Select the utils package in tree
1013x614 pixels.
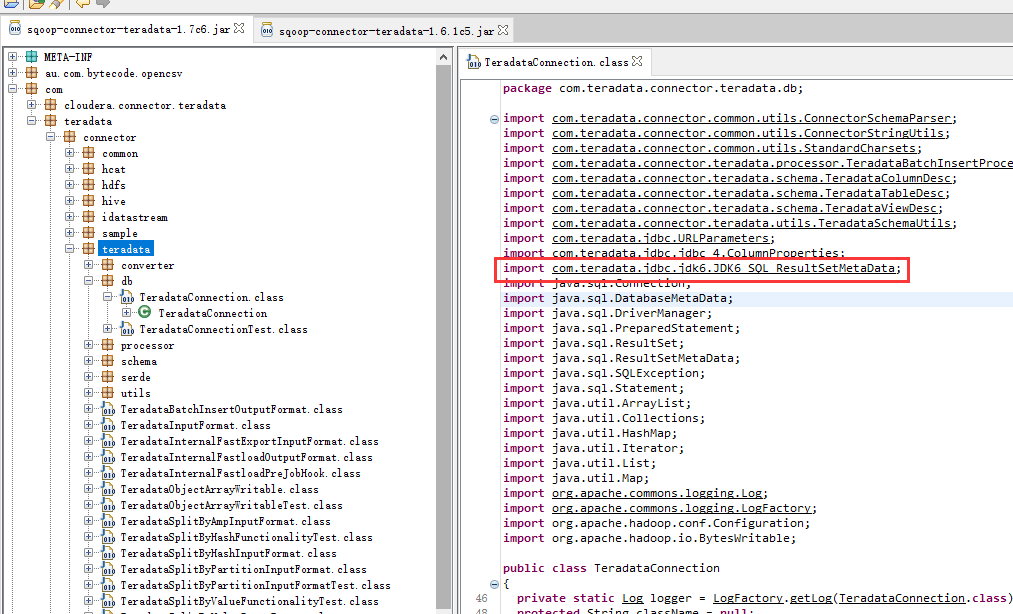(x=136, y=393)
